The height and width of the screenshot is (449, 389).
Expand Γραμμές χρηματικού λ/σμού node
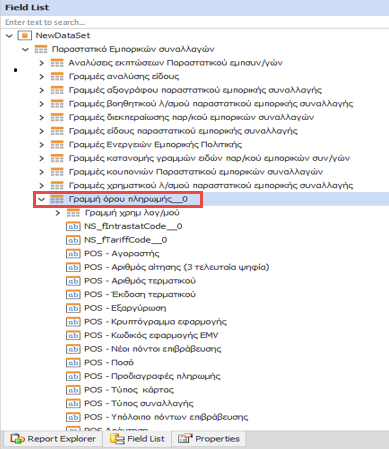click(x=41, y=186)
